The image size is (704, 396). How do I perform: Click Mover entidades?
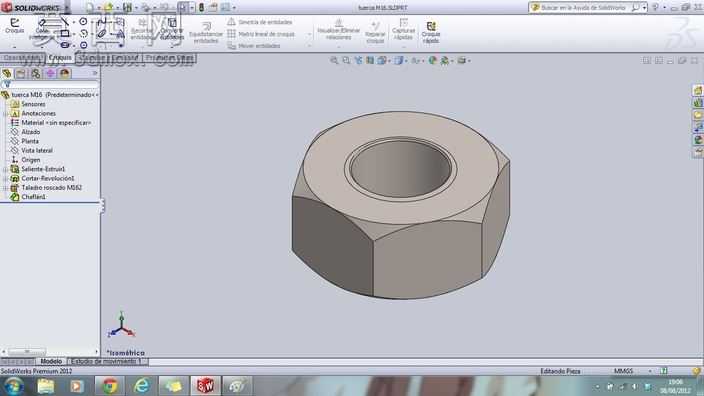pyautogui.click(x=254, y=45)
